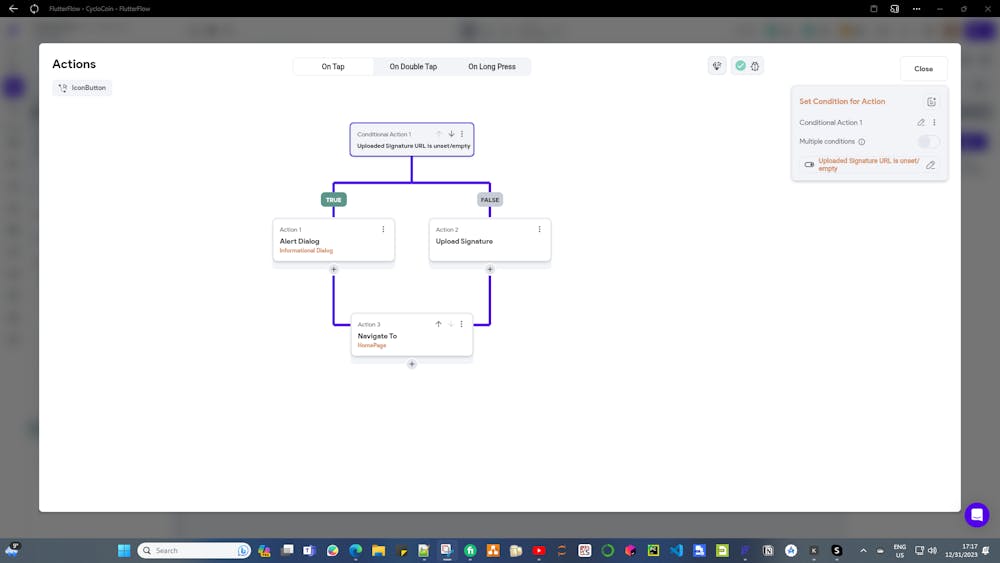Screen dimensions: 1000x563
Task: Click the Close button
Action: [923, 69]
